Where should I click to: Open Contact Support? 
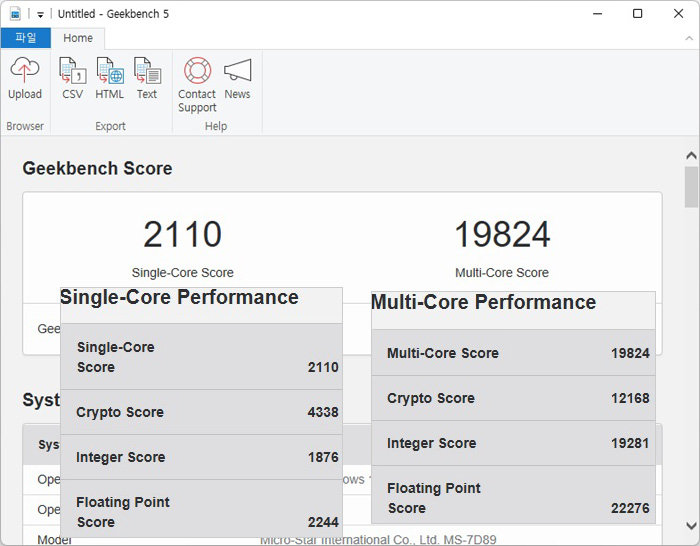coord(197,85)
